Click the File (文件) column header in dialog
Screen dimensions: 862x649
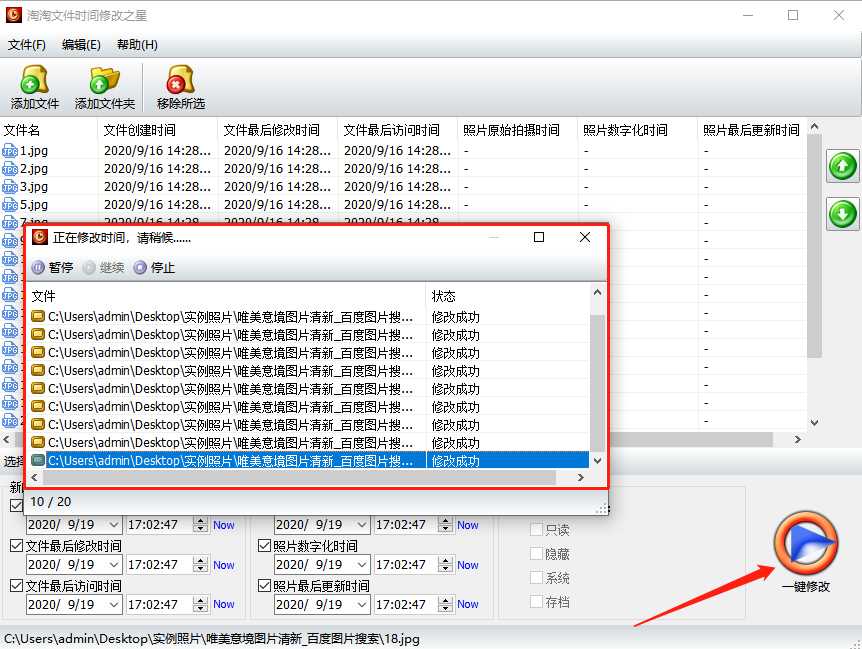[226, 296]
